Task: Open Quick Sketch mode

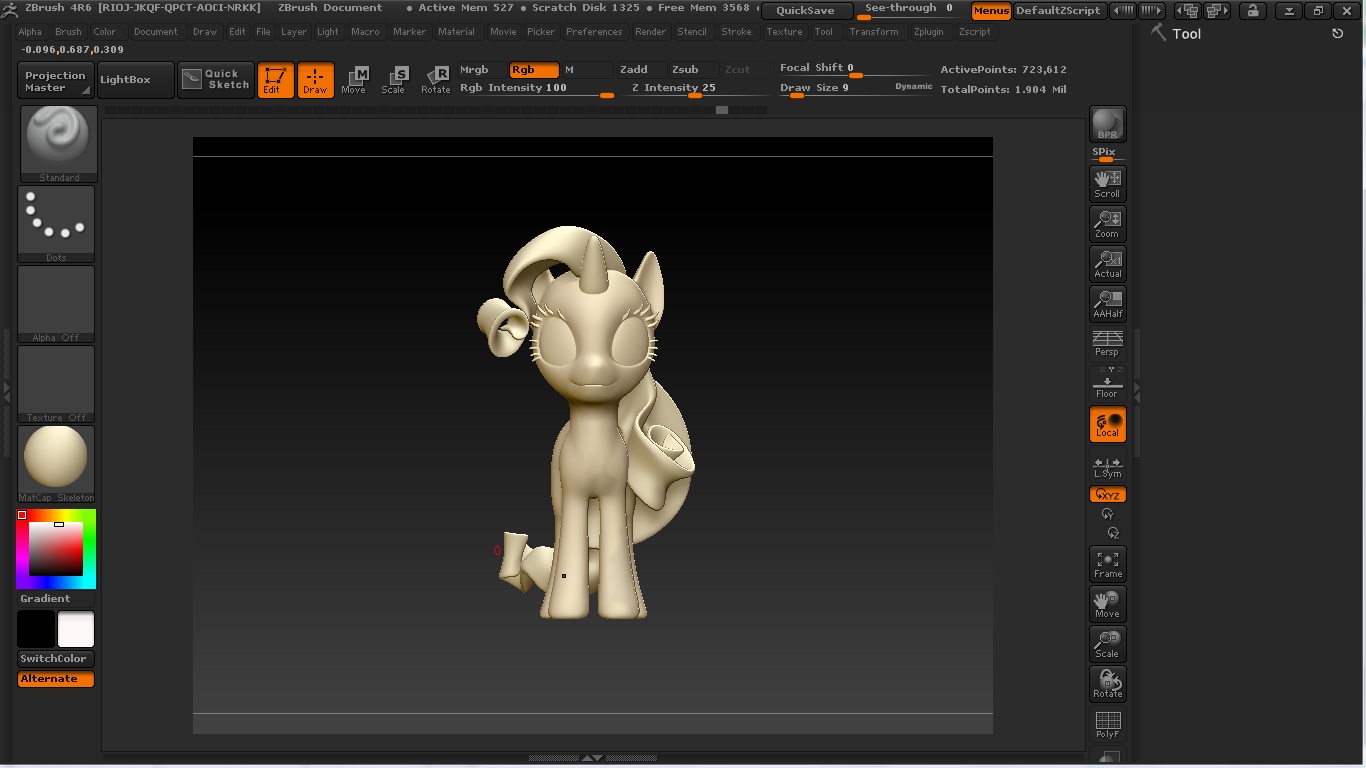Action: pyautogui.click(x=216, y=80)
